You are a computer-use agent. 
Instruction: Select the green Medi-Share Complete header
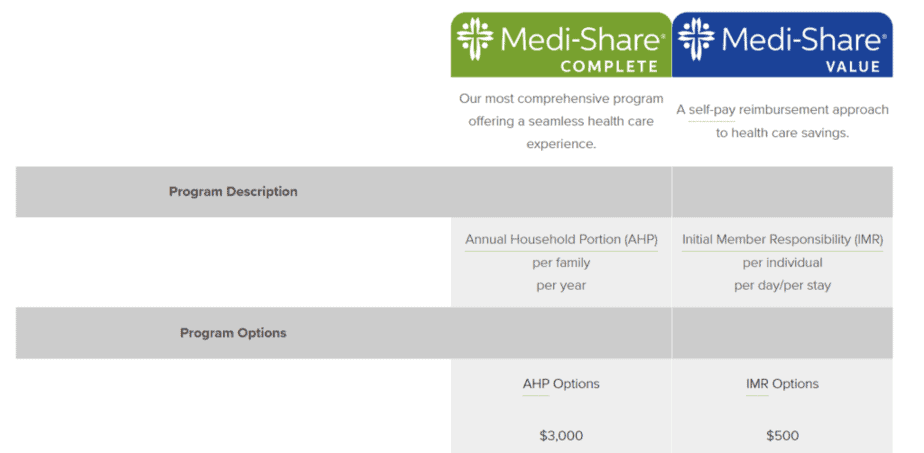(x=561, y=45)
